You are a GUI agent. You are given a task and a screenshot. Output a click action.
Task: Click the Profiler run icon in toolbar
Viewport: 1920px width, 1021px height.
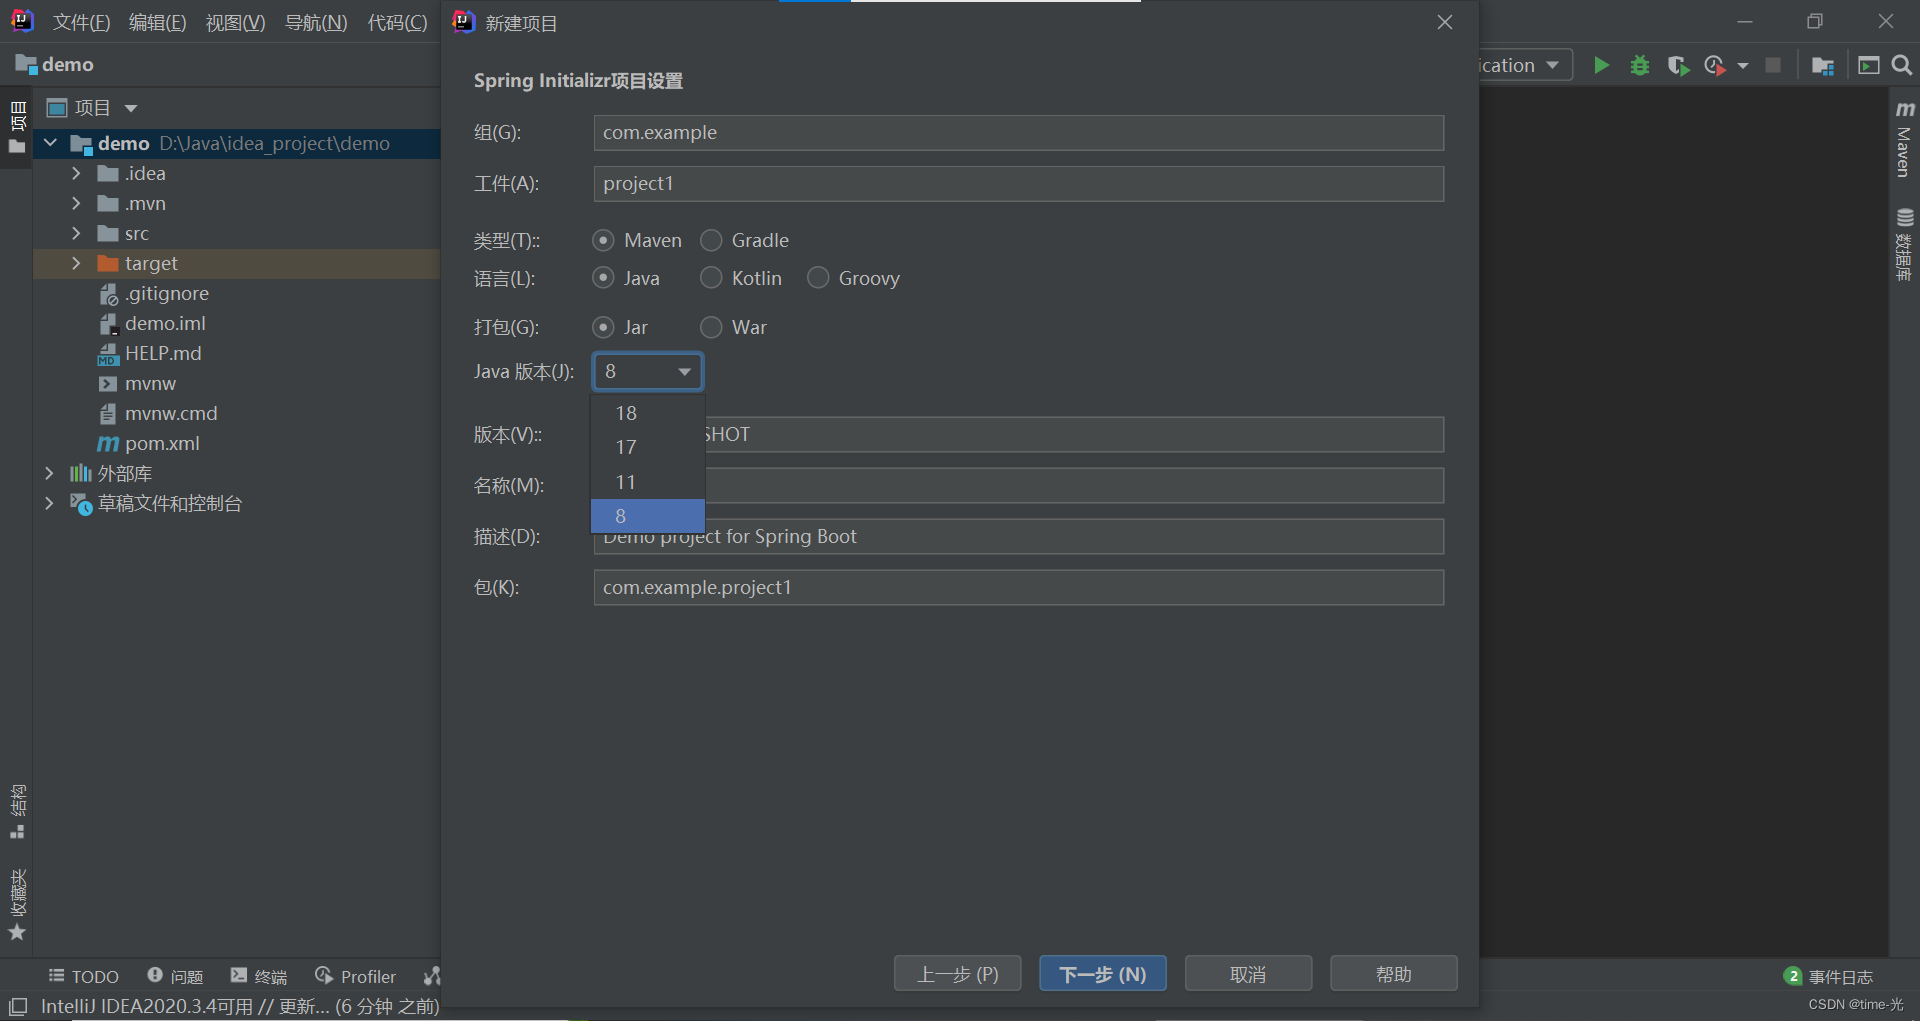point(1716,65)
